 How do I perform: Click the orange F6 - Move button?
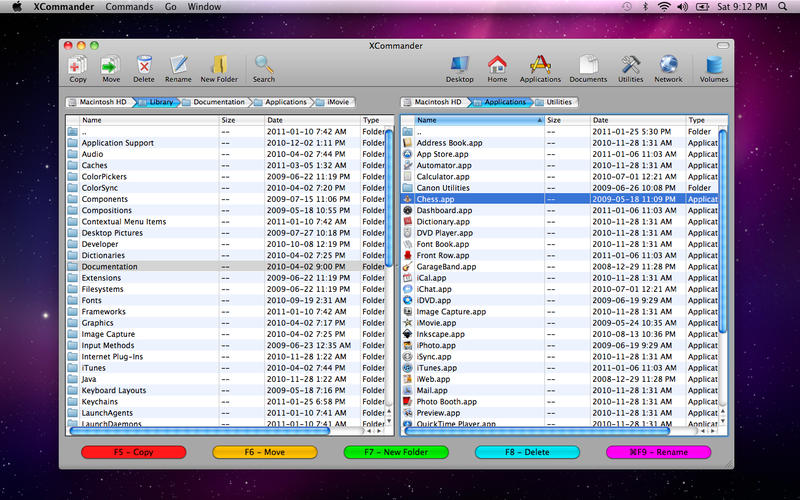point(265,452)
